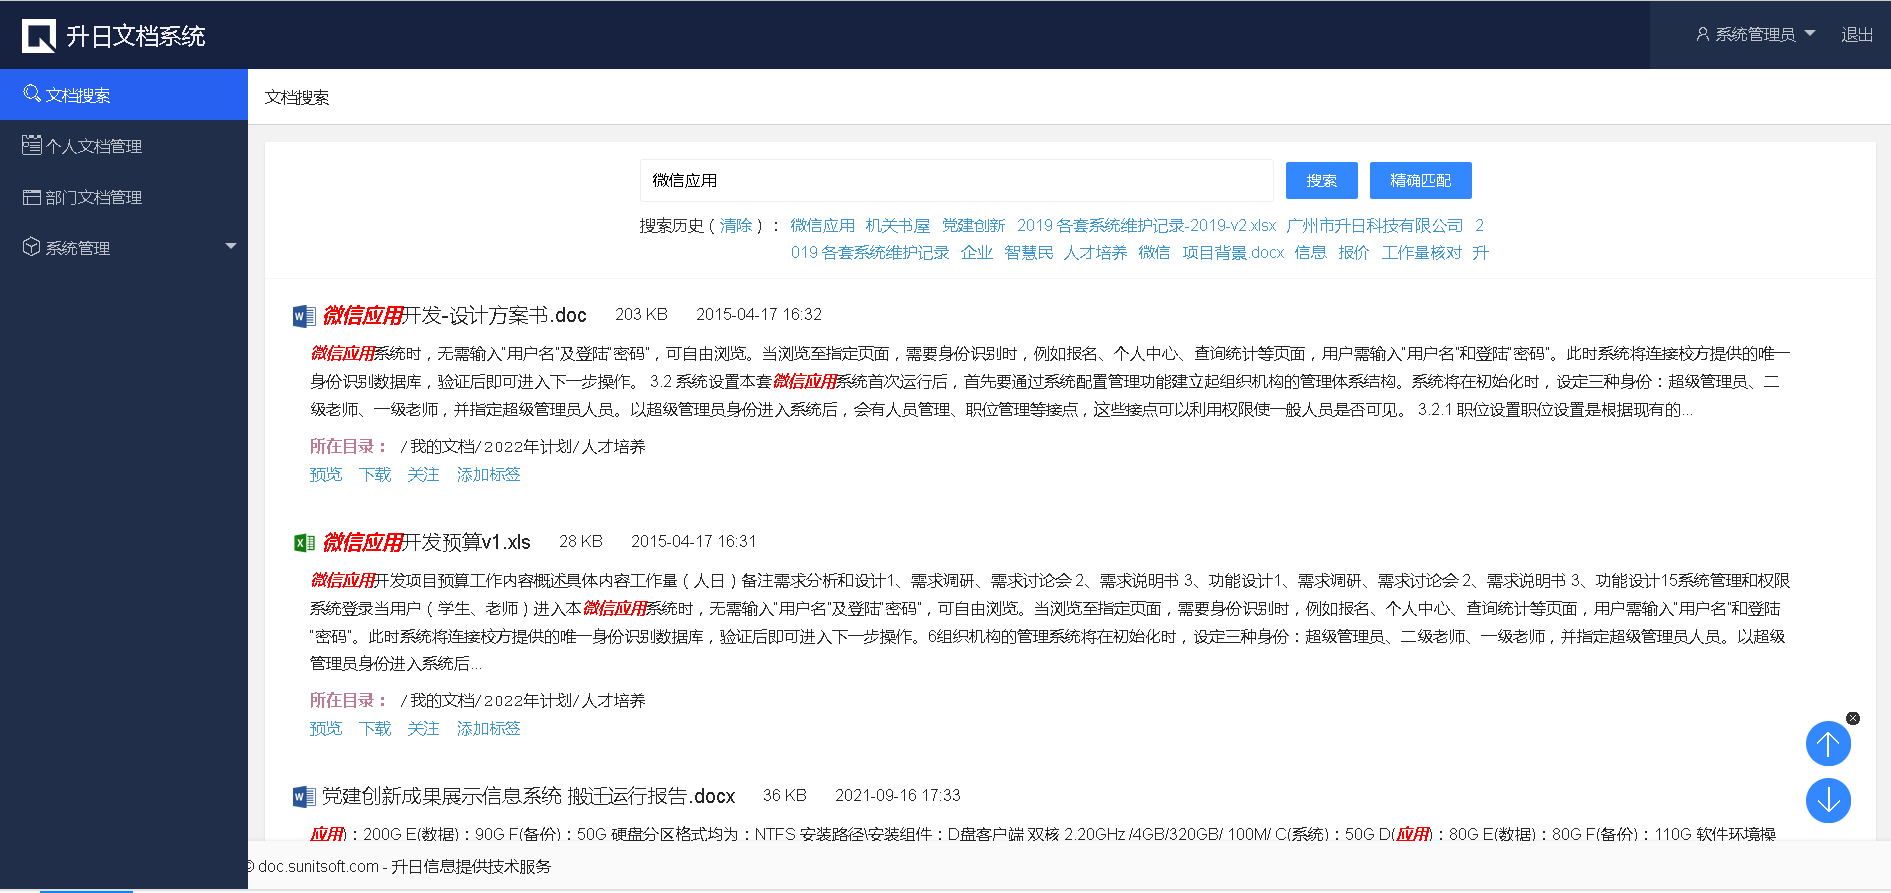Click directory path under 微信应用开发-设计方案书.doc
1891x893 pixels.
[523, 447]
